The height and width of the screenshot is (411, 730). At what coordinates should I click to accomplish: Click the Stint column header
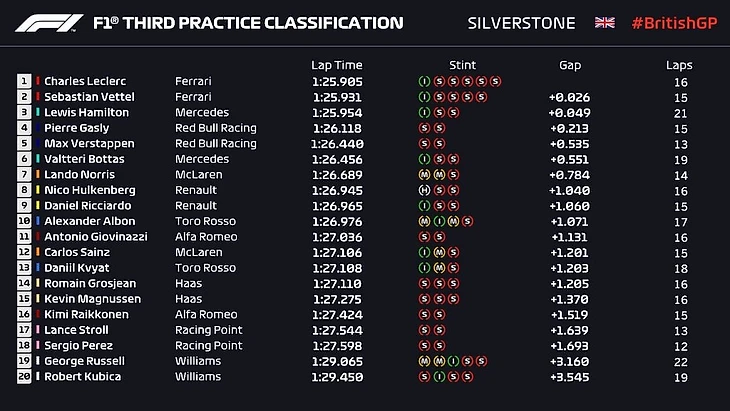coord(463,64)
